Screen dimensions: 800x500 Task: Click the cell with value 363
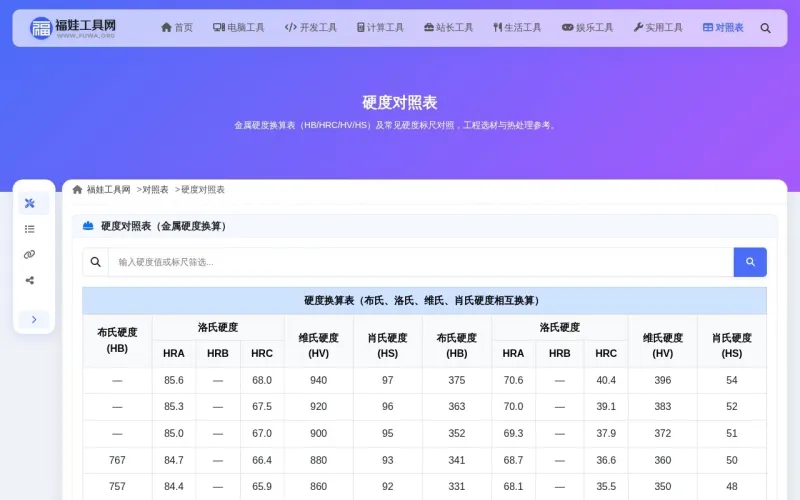click(x=457, y=407)
